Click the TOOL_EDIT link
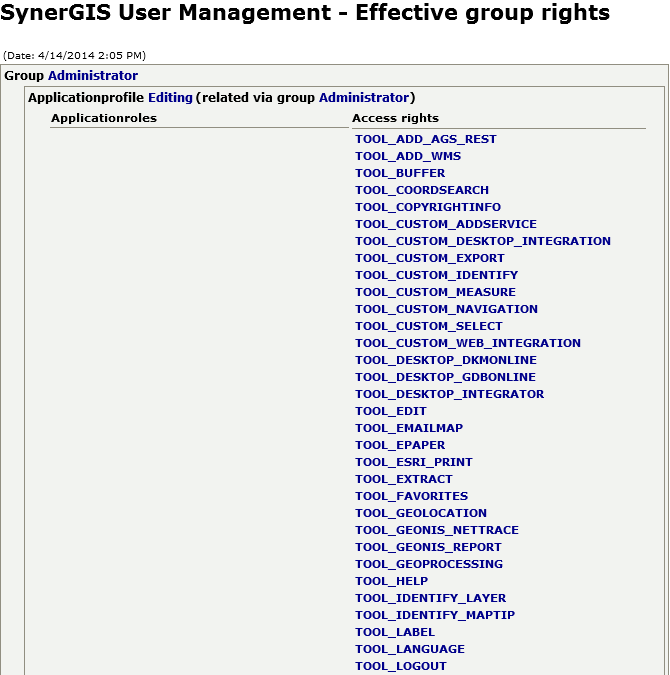 tap(391, 411)
